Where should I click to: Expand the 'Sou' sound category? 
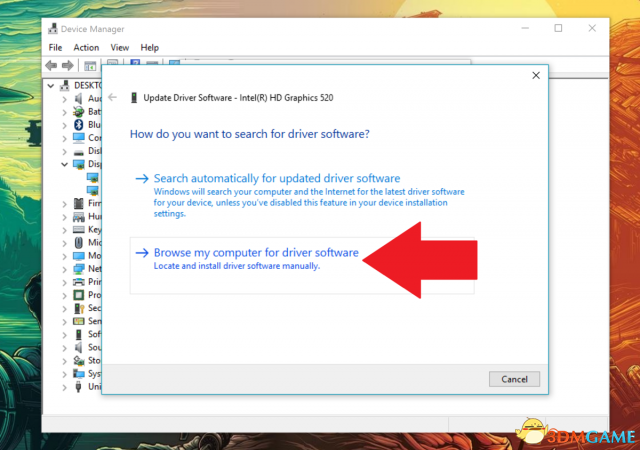pos(64,348)
